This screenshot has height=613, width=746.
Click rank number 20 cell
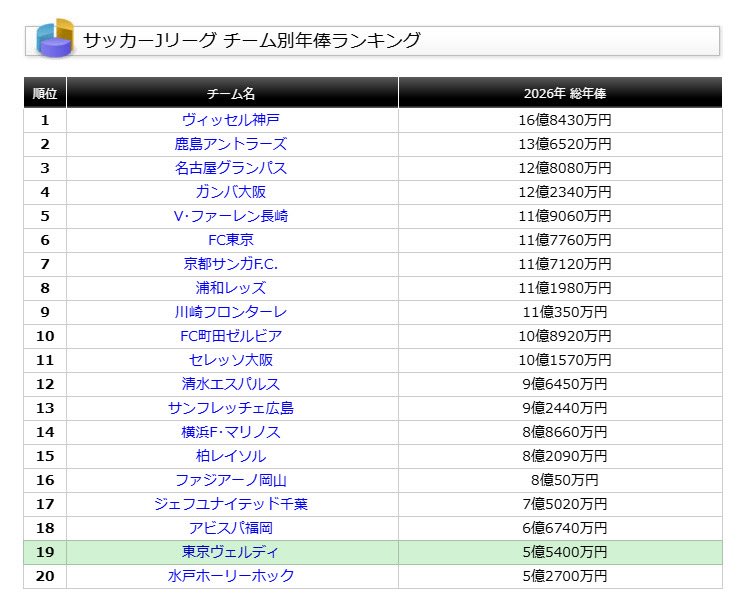coord(45,576)
